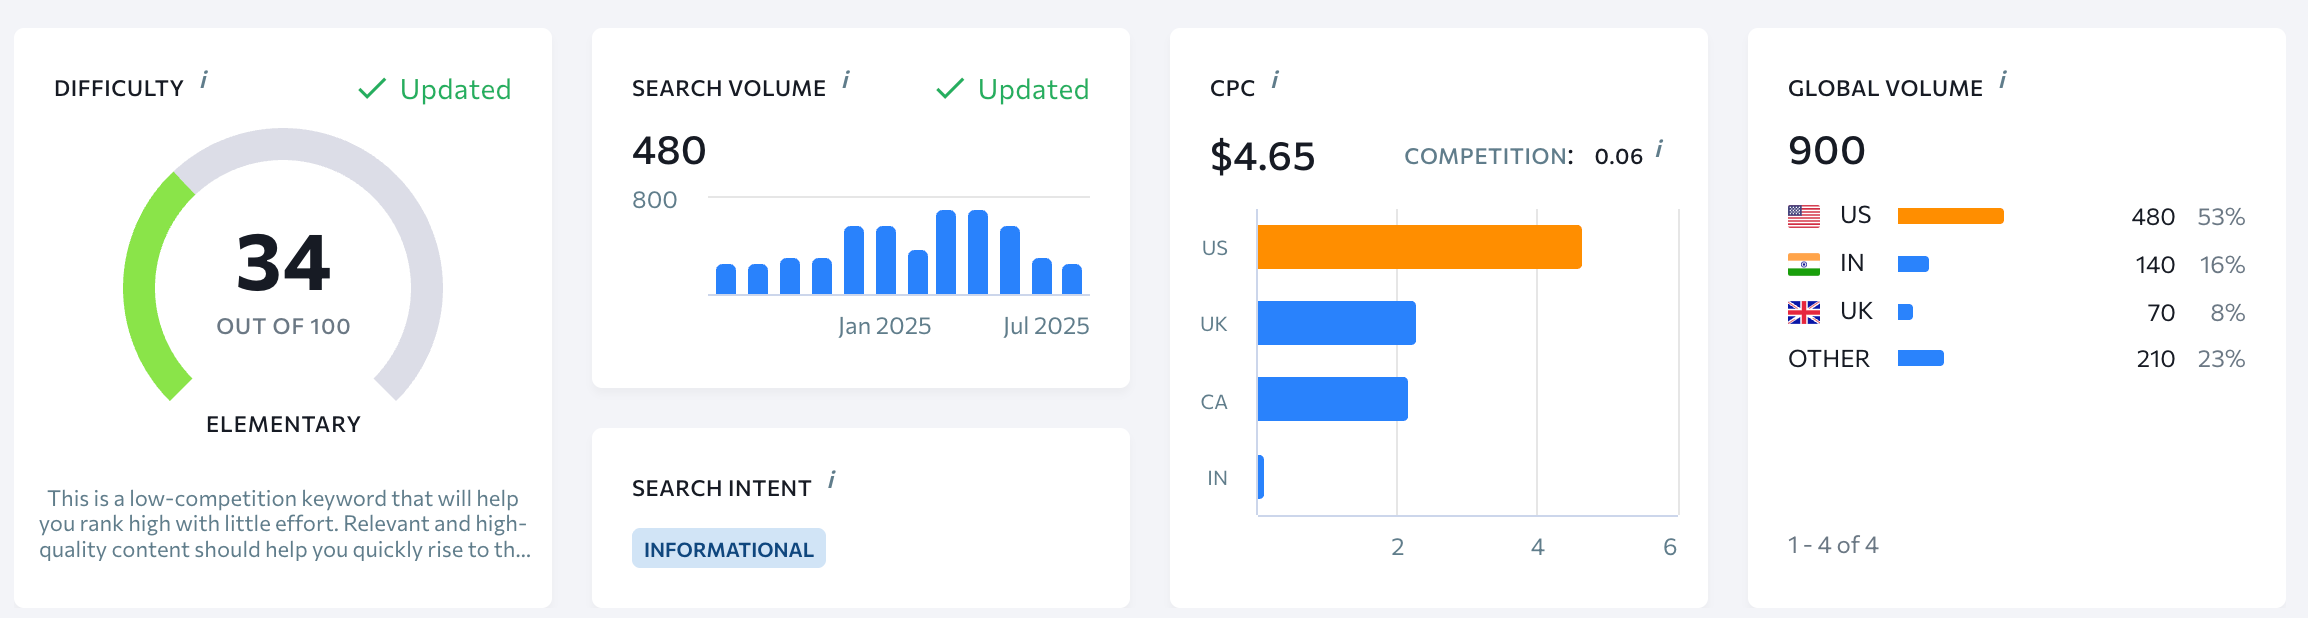Screen dimensions: 2308x618
Task: Click the orange US global volume bar
Action: (x=1950, y=216)
